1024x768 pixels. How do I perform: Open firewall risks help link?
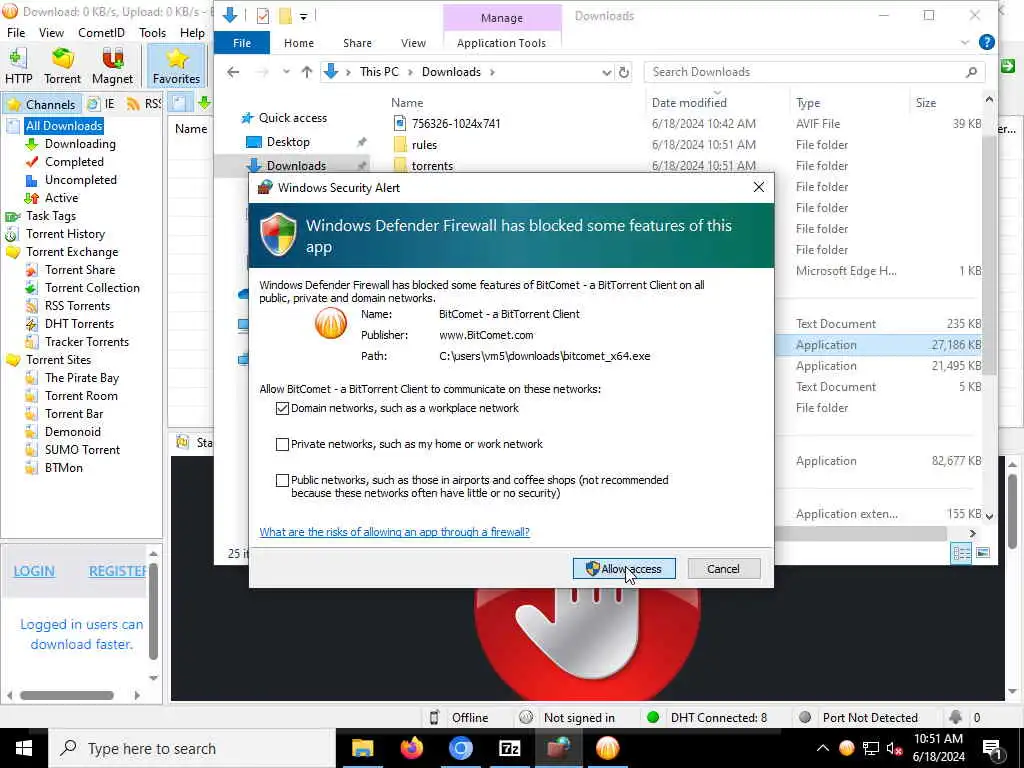[x=394, y=532]
